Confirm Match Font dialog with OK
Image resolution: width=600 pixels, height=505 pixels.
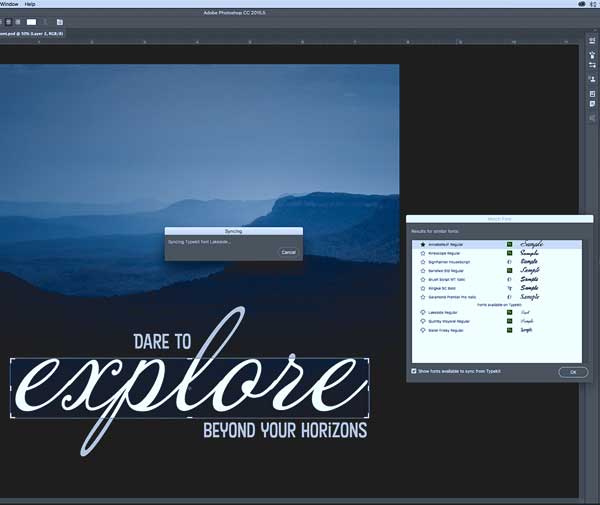pos(573,372)
